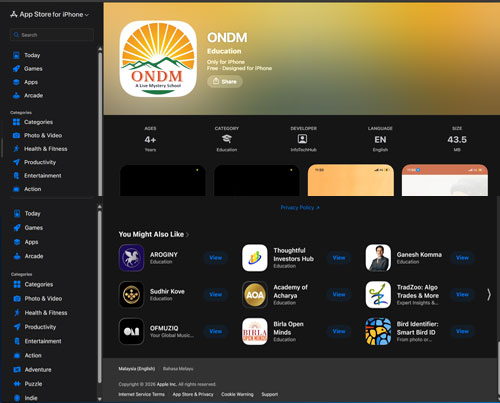Open Internet Service Terms link

coord(141,394)
